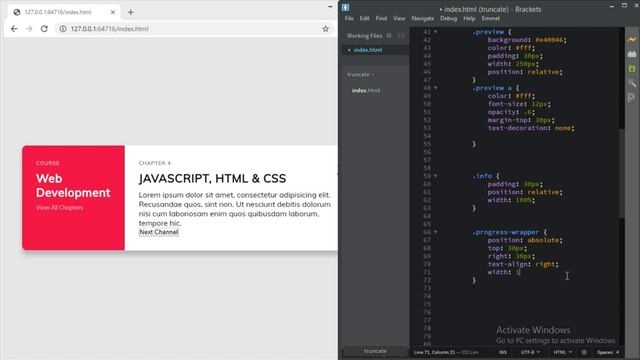Click the opacity: .6 line in editor
The height and width of the screenshot is (360, 640).
pos(511,112)
